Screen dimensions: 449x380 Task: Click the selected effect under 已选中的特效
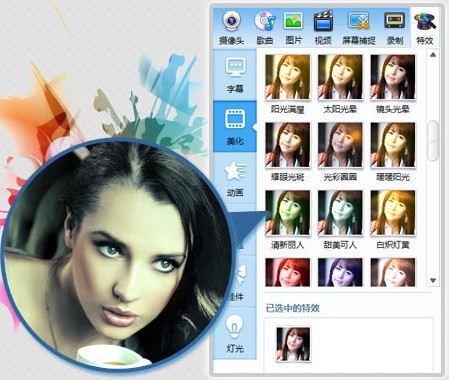coord(293,344)
